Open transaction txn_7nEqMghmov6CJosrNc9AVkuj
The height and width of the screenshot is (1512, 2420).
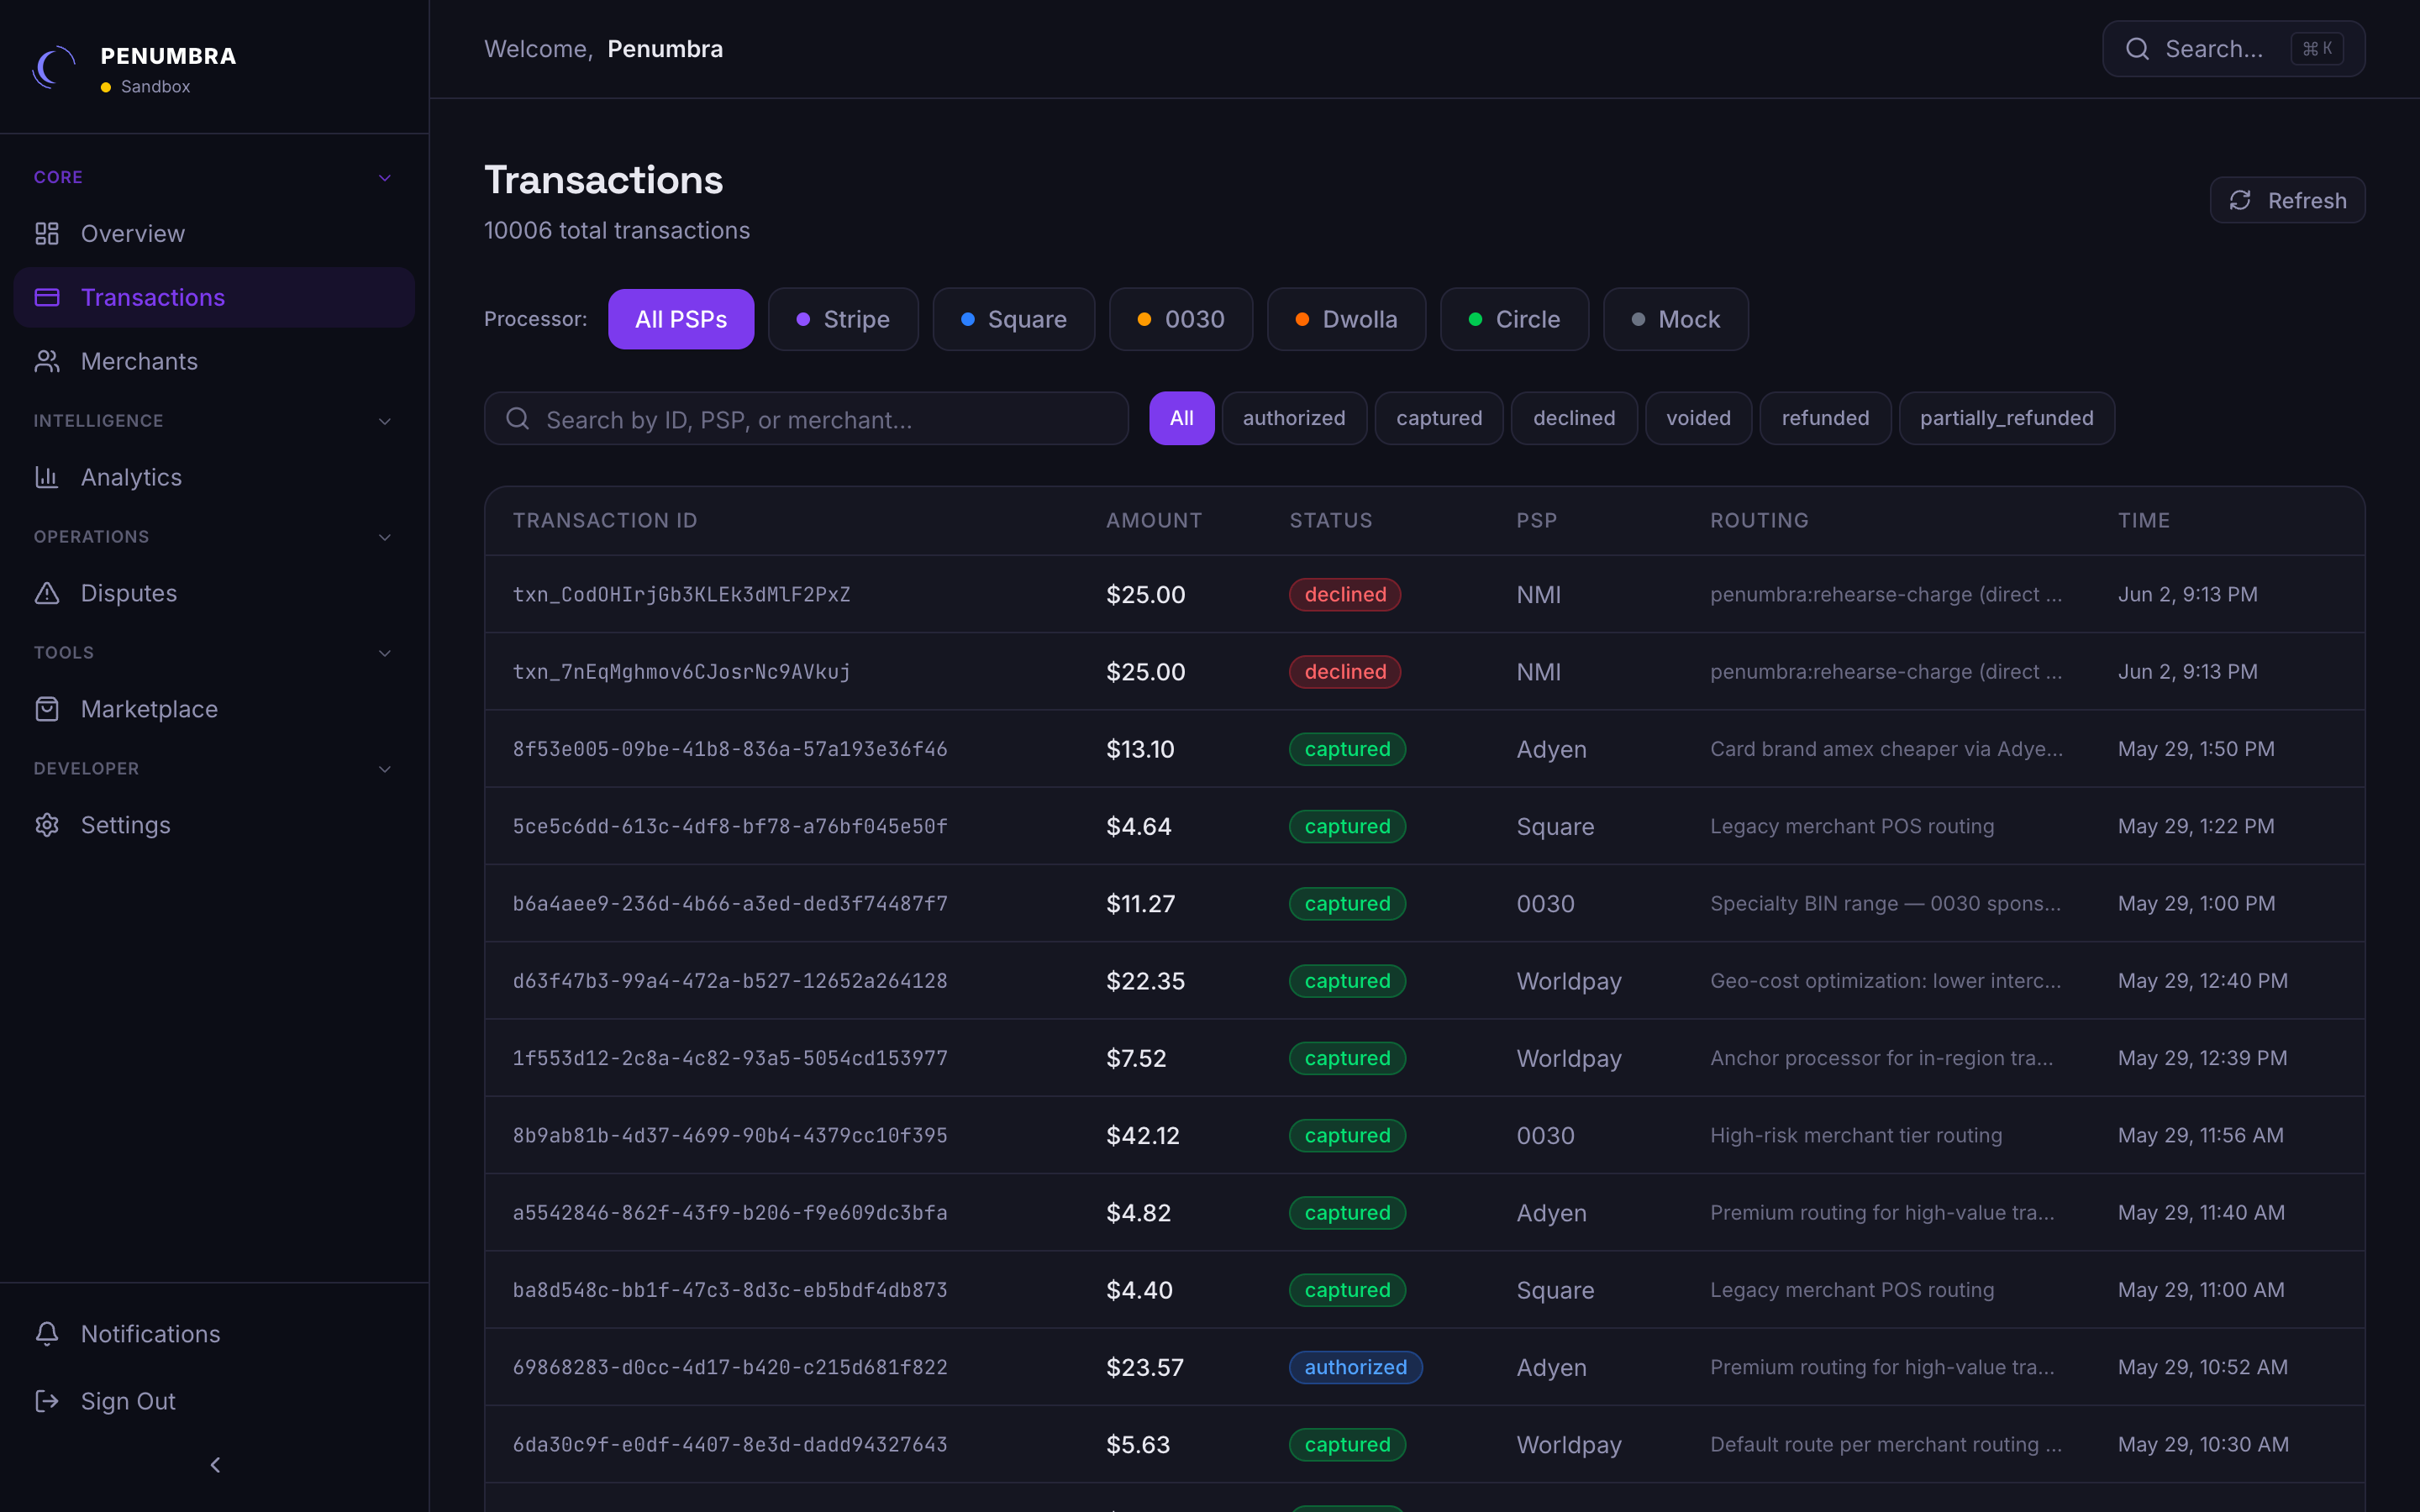681,671
